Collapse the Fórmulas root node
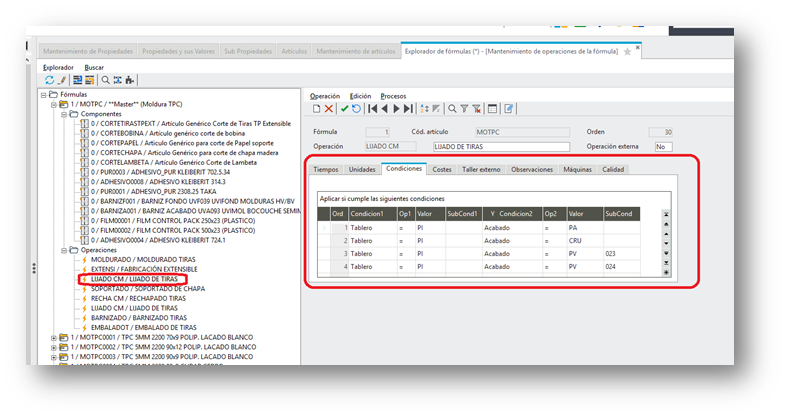786x417 pixels. [44, 95]
